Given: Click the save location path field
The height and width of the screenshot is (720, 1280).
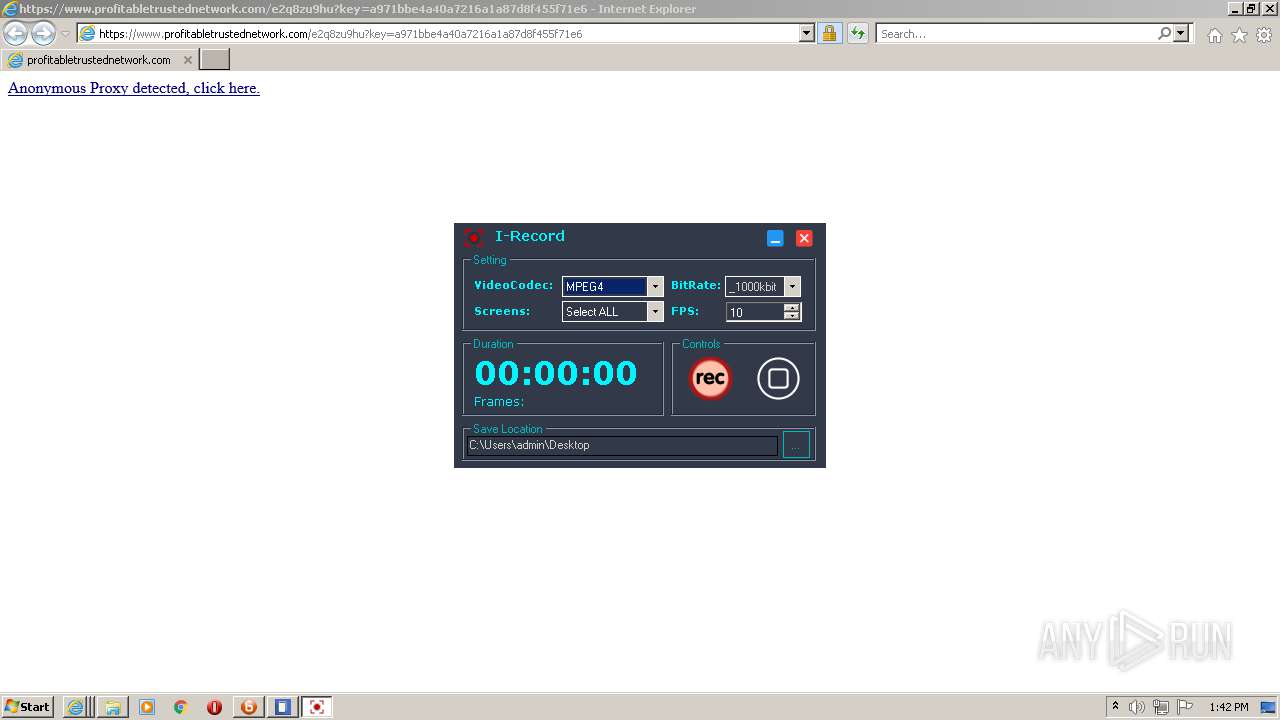Looking at the screenshot, I should (622, 445).
